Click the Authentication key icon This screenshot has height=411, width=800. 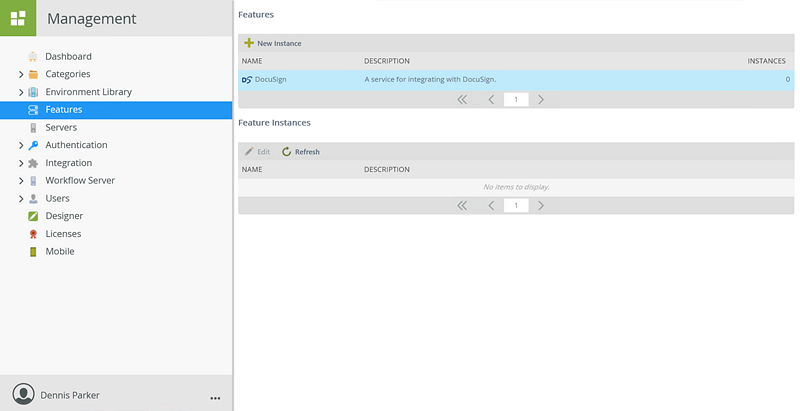point(33,145)
